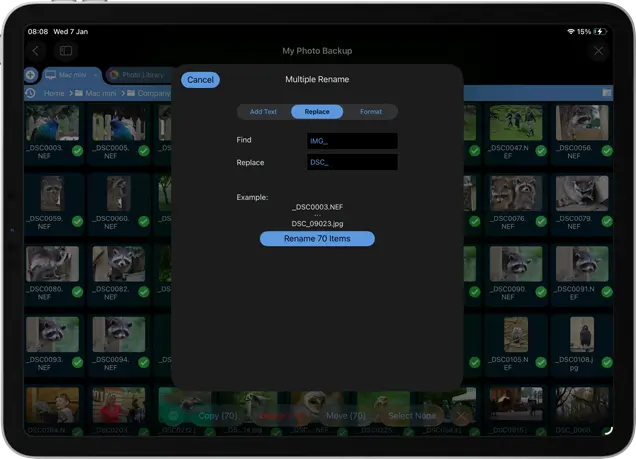
Task: Deselect checkmark on _DSC0079.NEF
Action: [x=607, y=221]
